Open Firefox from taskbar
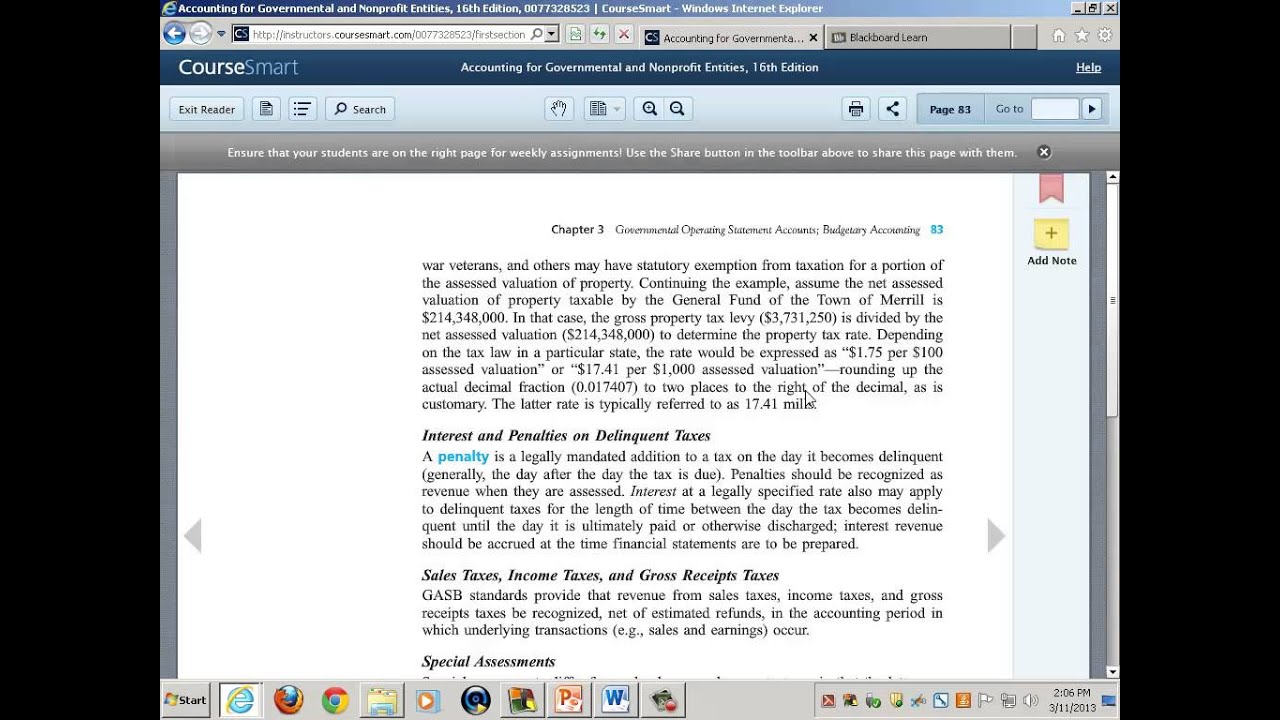1280x720 pixels. pos(288,700)
